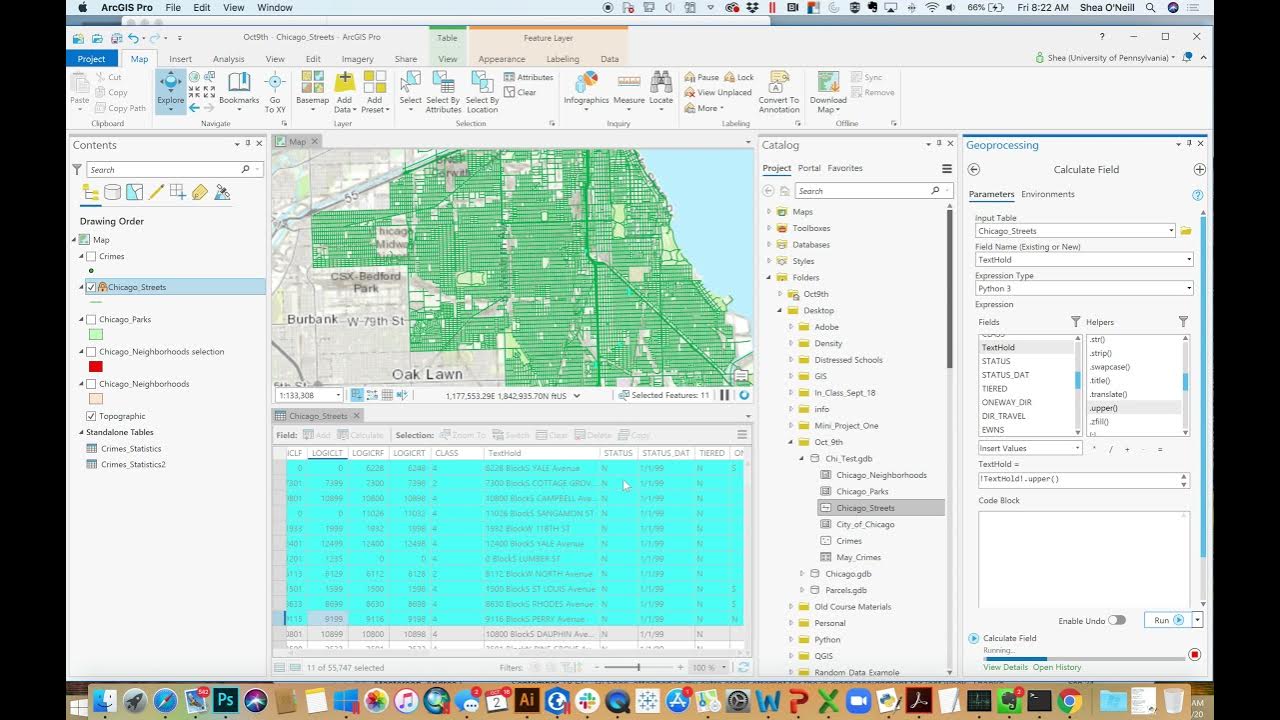
Task: Toggle the Enable Undo switch
Action: (1117, 620)
